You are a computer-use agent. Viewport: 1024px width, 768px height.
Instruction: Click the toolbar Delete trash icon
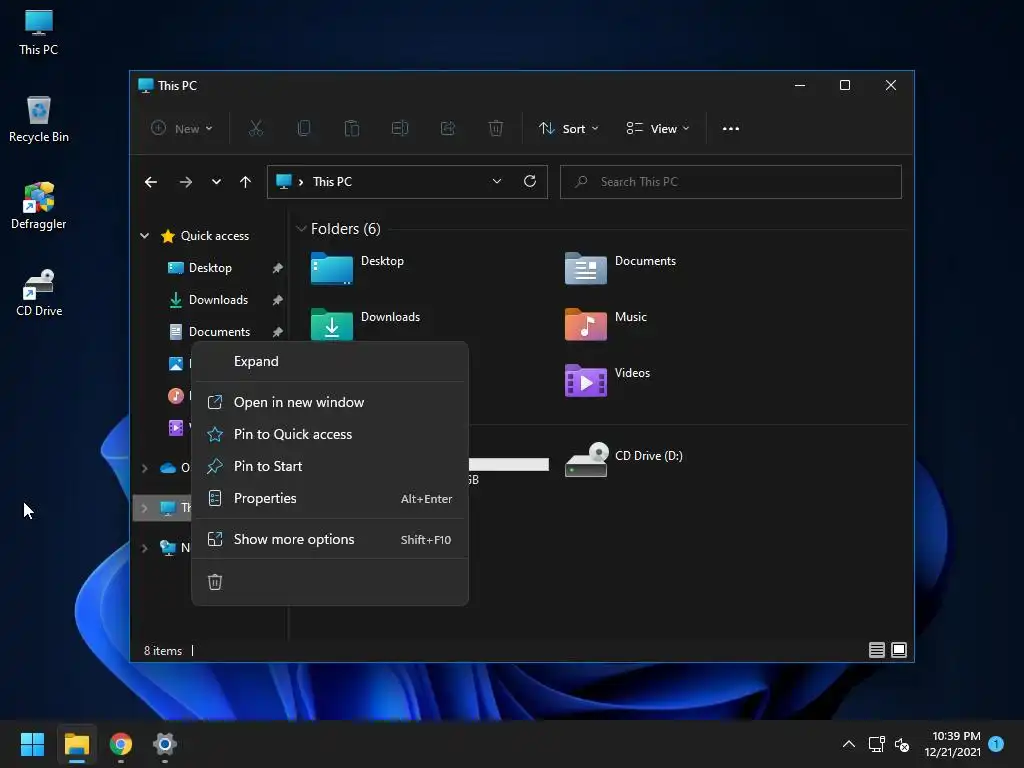click(496, 129)
